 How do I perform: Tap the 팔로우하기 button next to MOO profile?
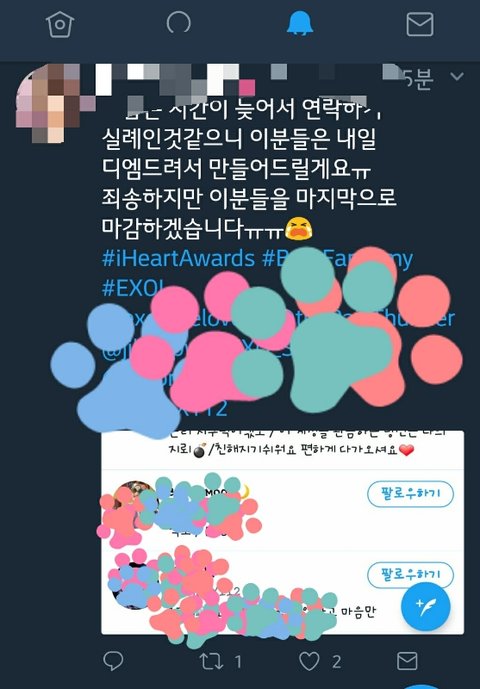(410, 494)
